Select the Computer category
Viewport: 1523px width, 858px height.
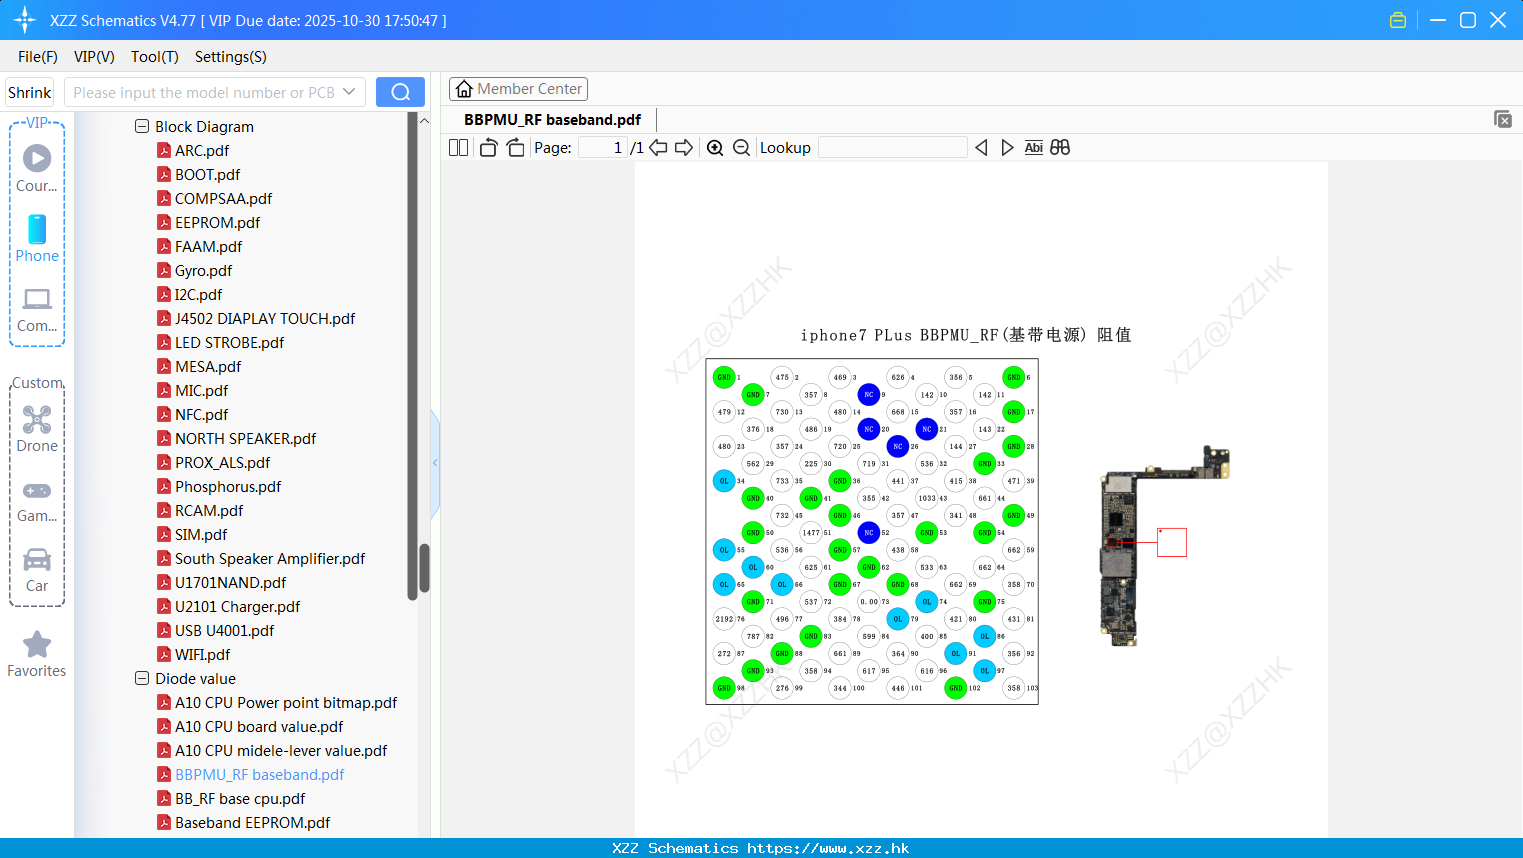tap(37, 309)
